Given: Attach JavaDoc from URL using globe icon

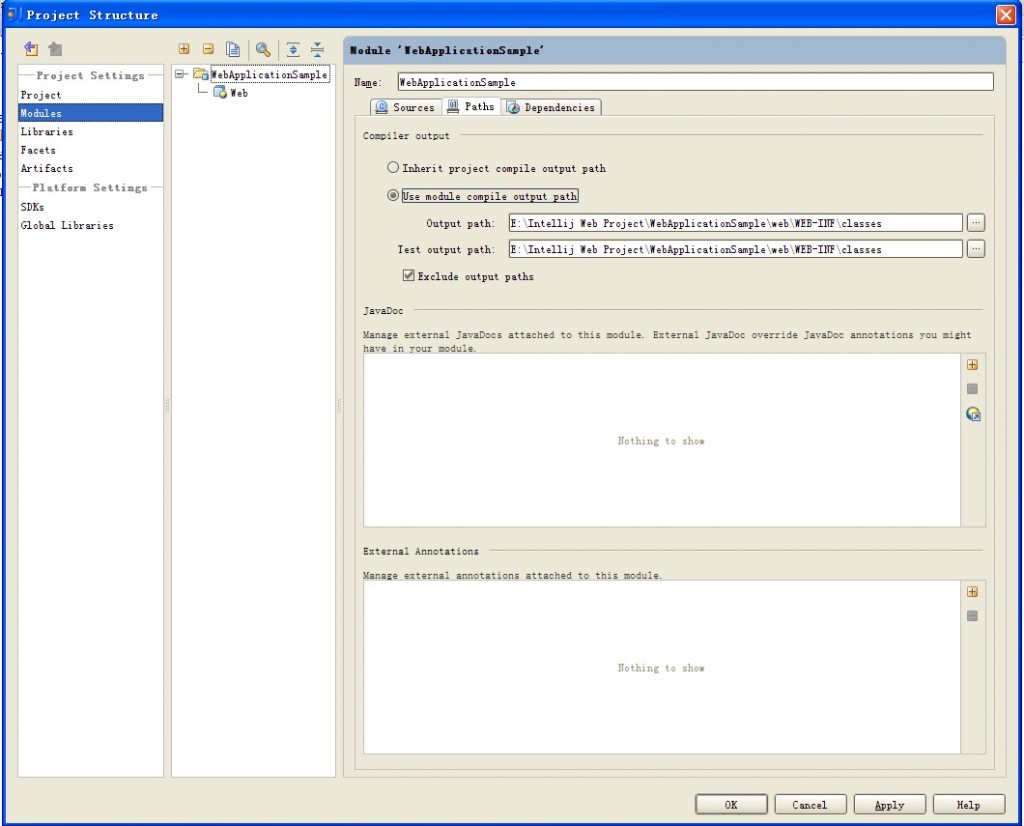Looking at the screenshot, I should click(972, 413).
